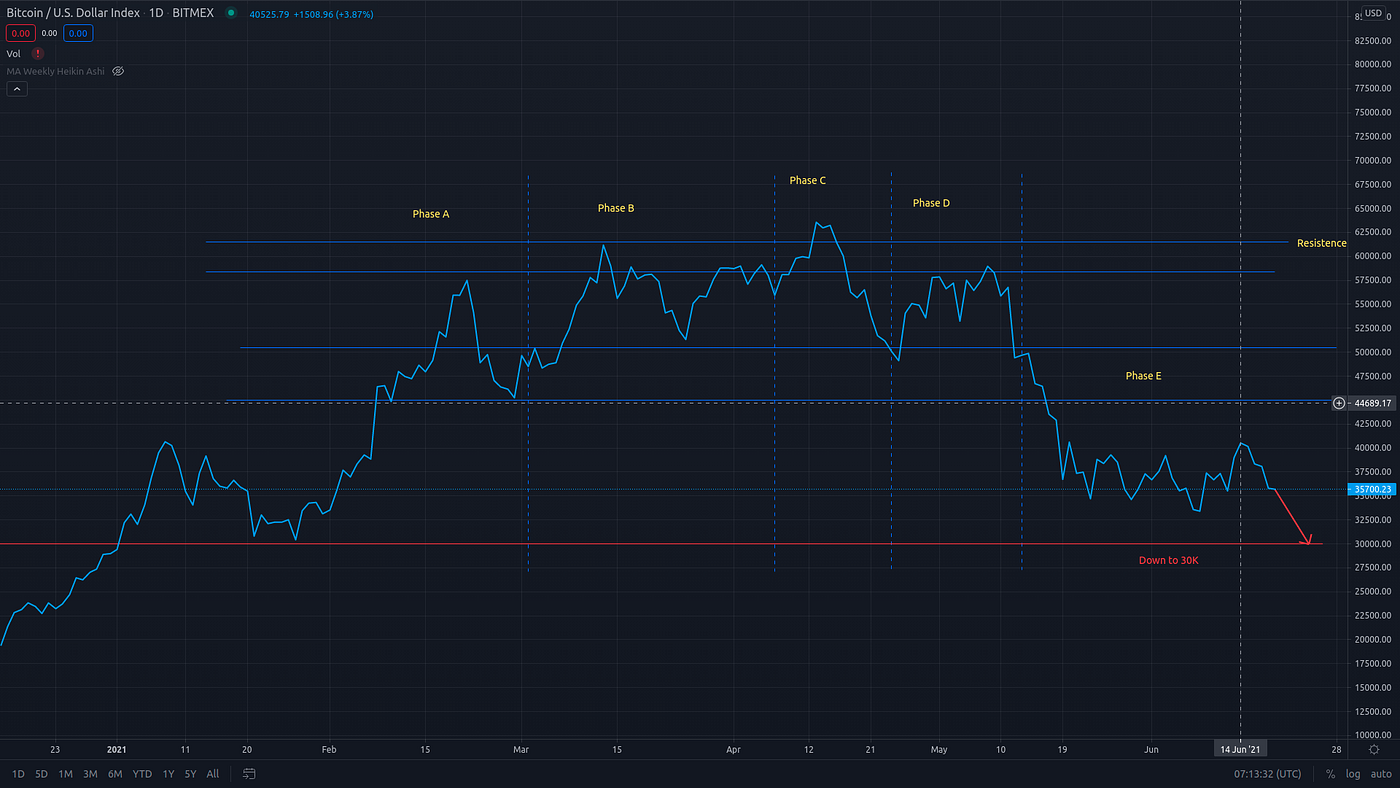This screenshot has height=788, width=1400.
Task: Click the plus icon on the price crosshair label
Action: pyautogui.click(x=1339, y=403)
